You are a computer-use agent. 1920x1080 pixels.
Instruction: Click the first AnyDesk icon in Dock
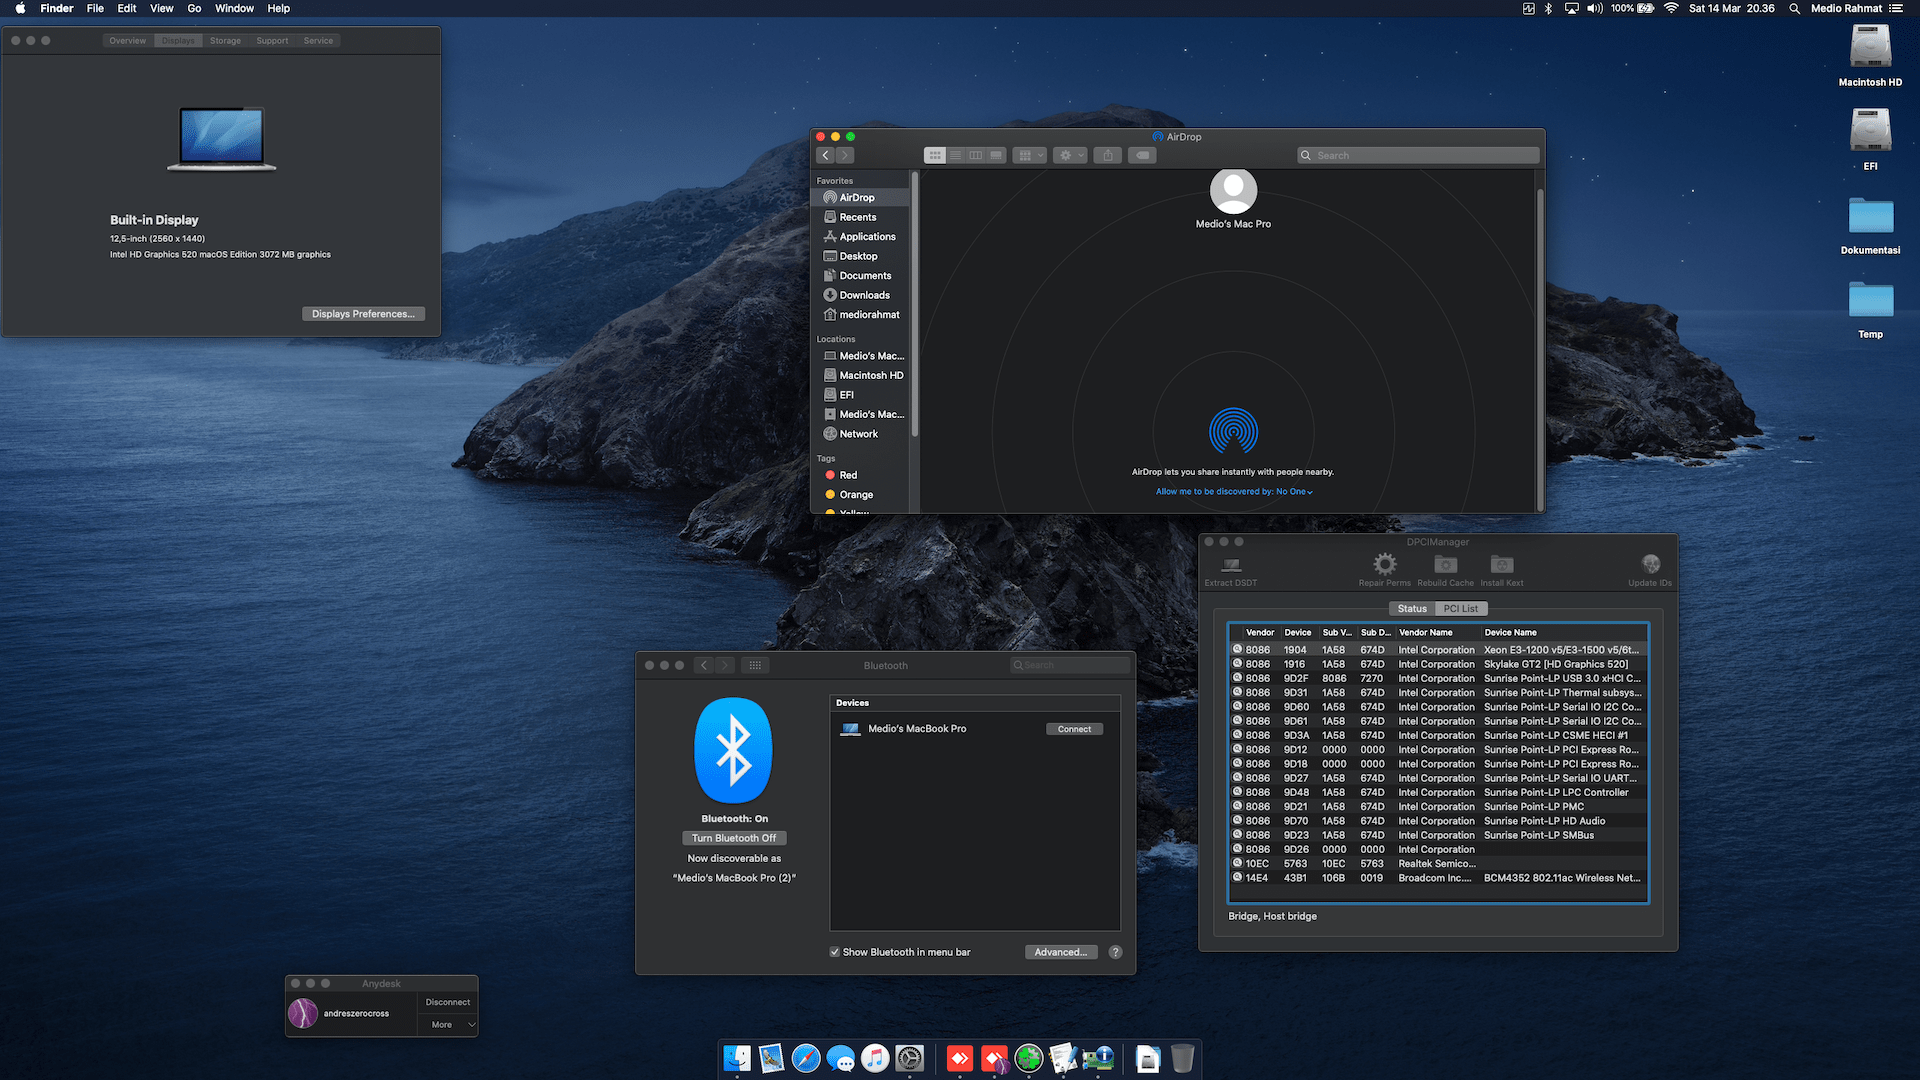960,1058
